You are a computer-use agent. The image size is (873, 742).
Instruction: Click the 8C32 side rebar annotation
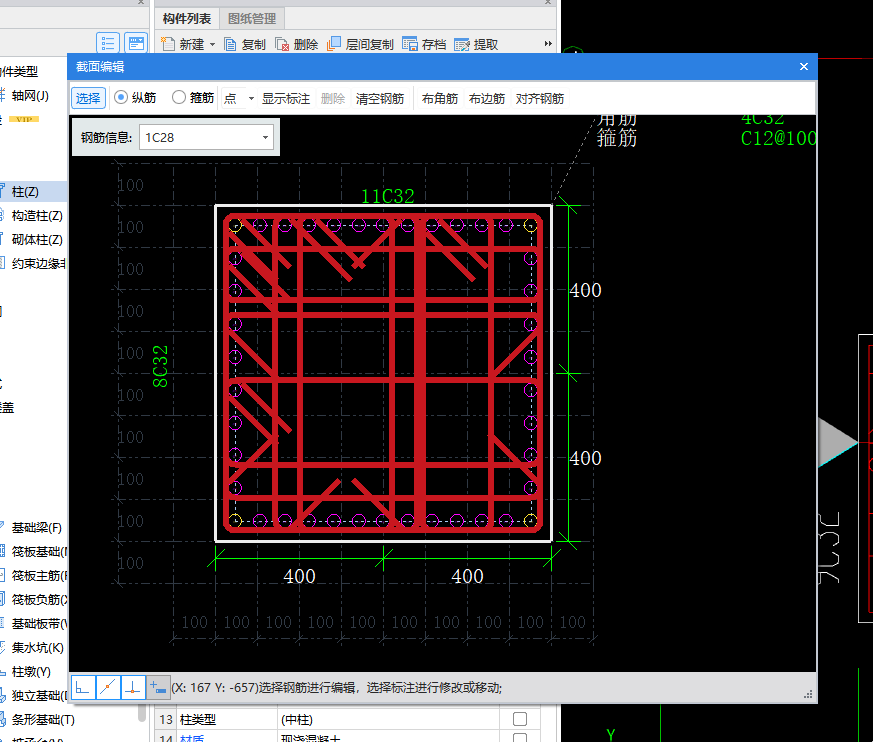pyautogui.click(x=160, y=366)
